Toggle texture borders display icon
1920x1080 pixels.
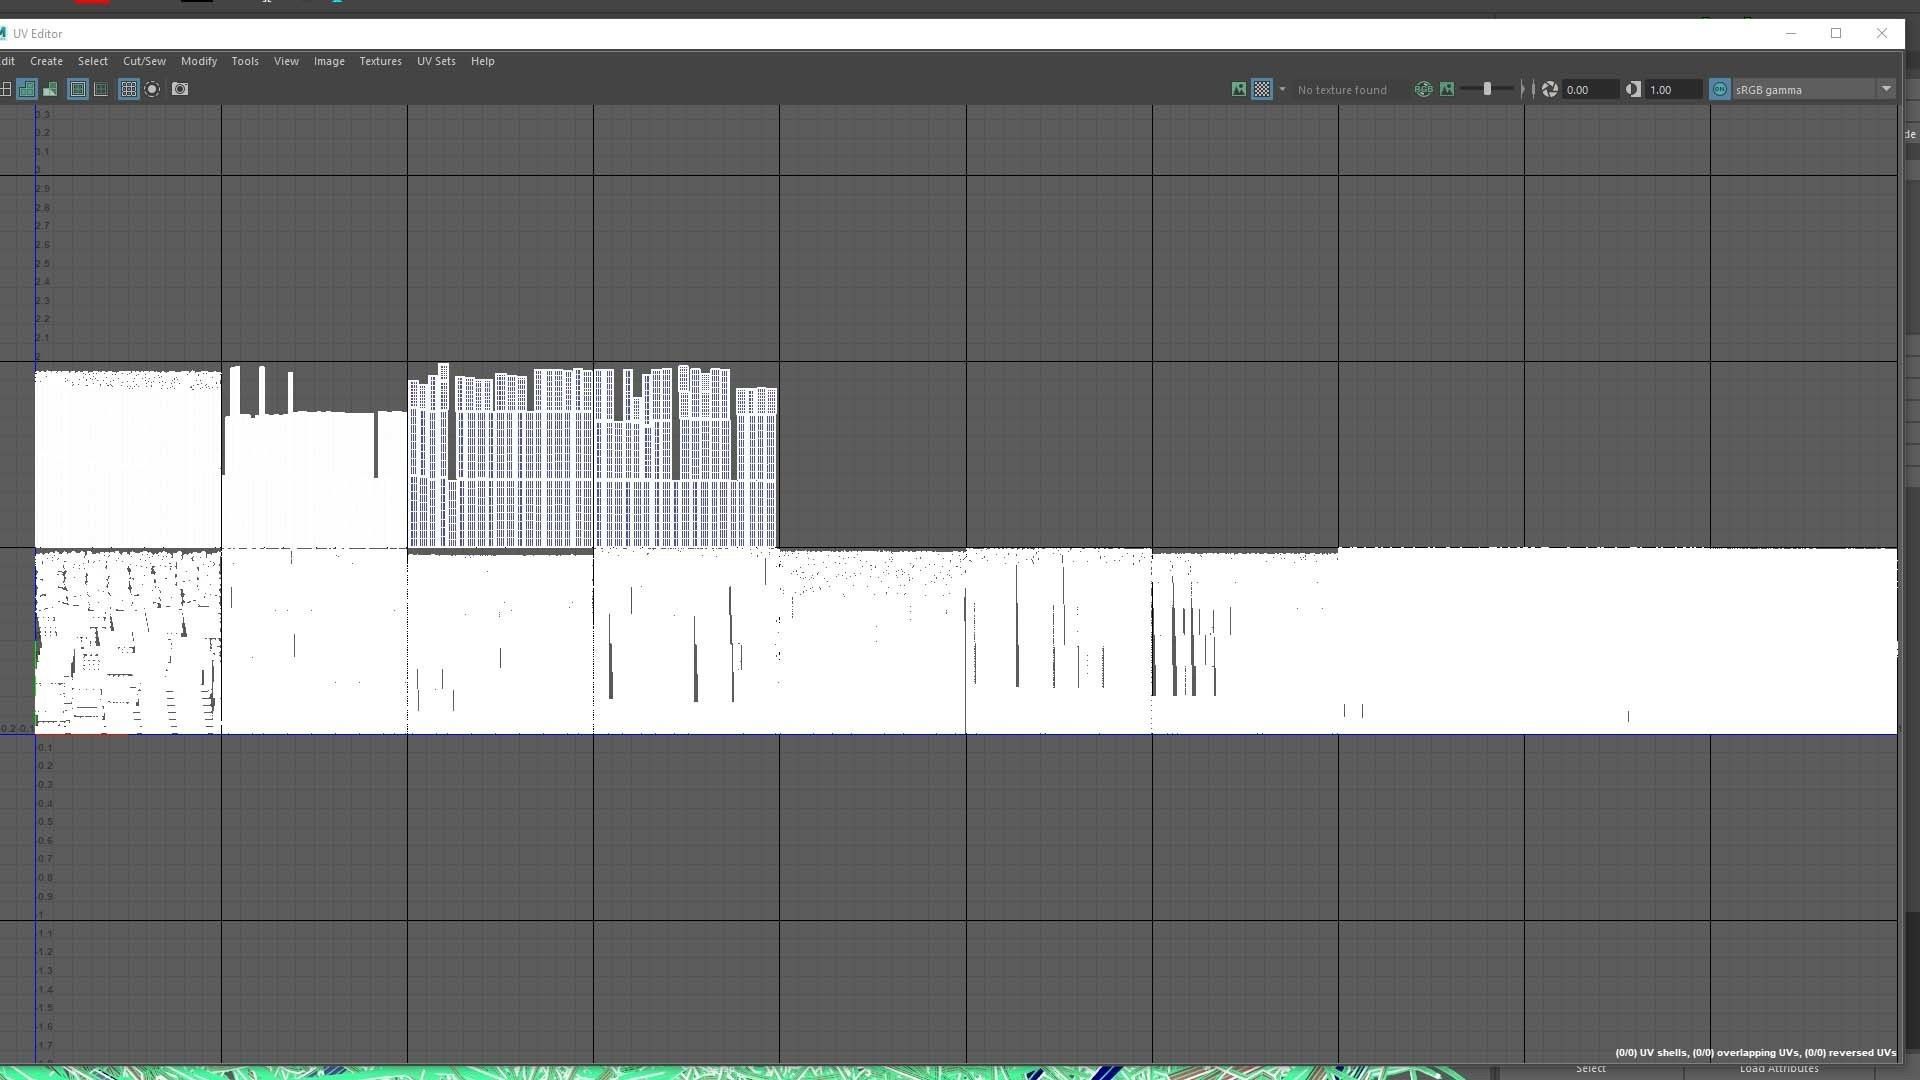78,89
